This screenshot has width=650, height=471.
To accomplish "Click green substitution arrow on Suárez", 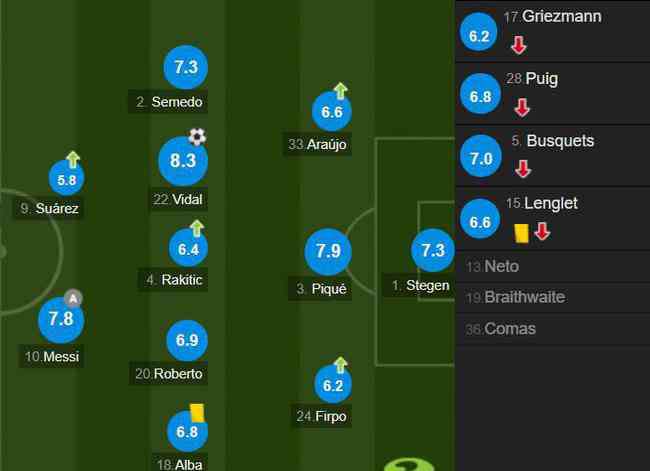I will (73, 159).
